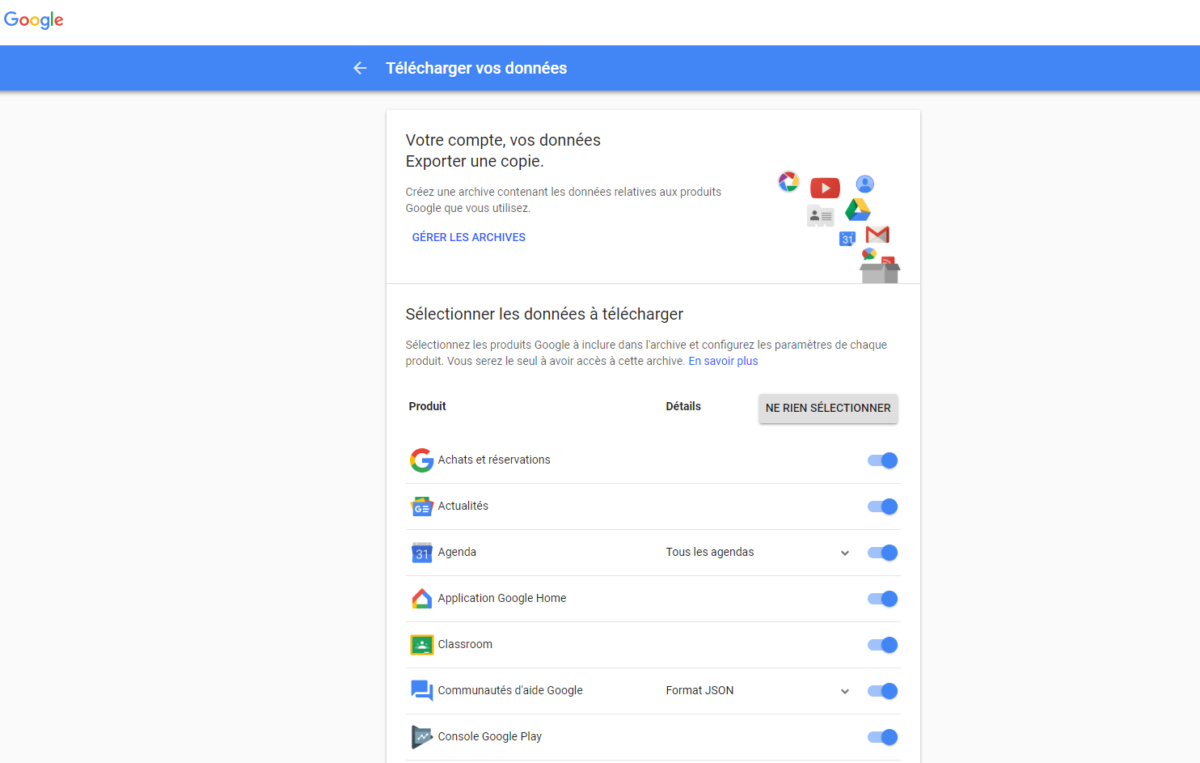Viewport: 1200px width, 763px height.
Task: Click the Format JSON text
Action: (700, 690)
